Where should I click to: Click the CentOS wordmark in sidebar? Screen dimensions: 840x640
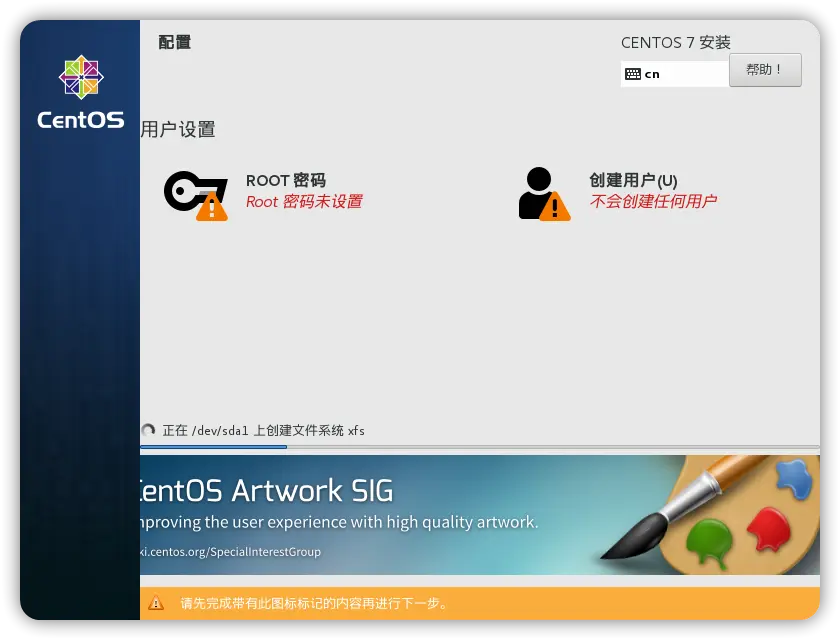click(81, 120)
